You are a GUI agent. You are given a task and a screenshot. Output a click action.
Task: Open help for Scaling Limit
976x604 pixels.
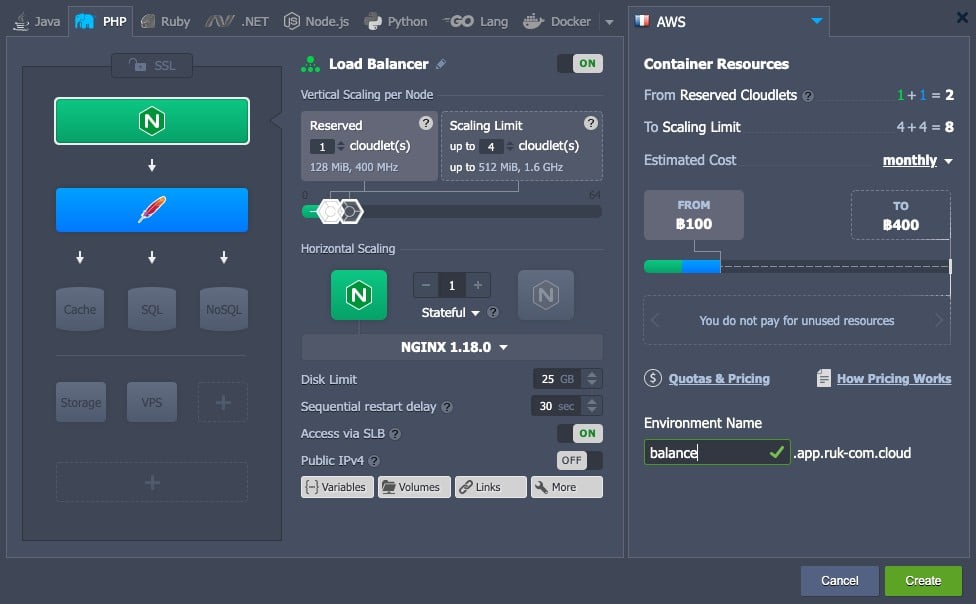[x=591, y=123]
